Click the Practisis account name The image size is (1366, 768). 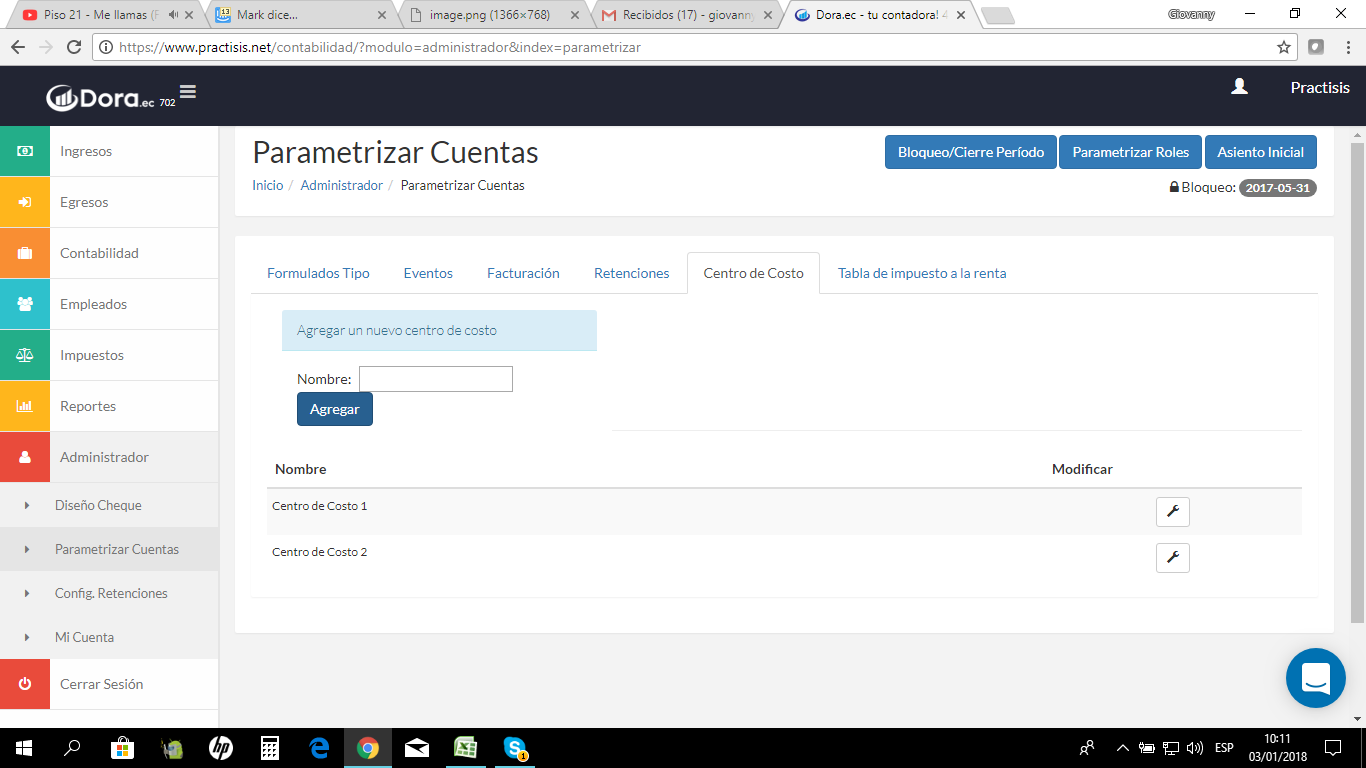coord(1320,88)
